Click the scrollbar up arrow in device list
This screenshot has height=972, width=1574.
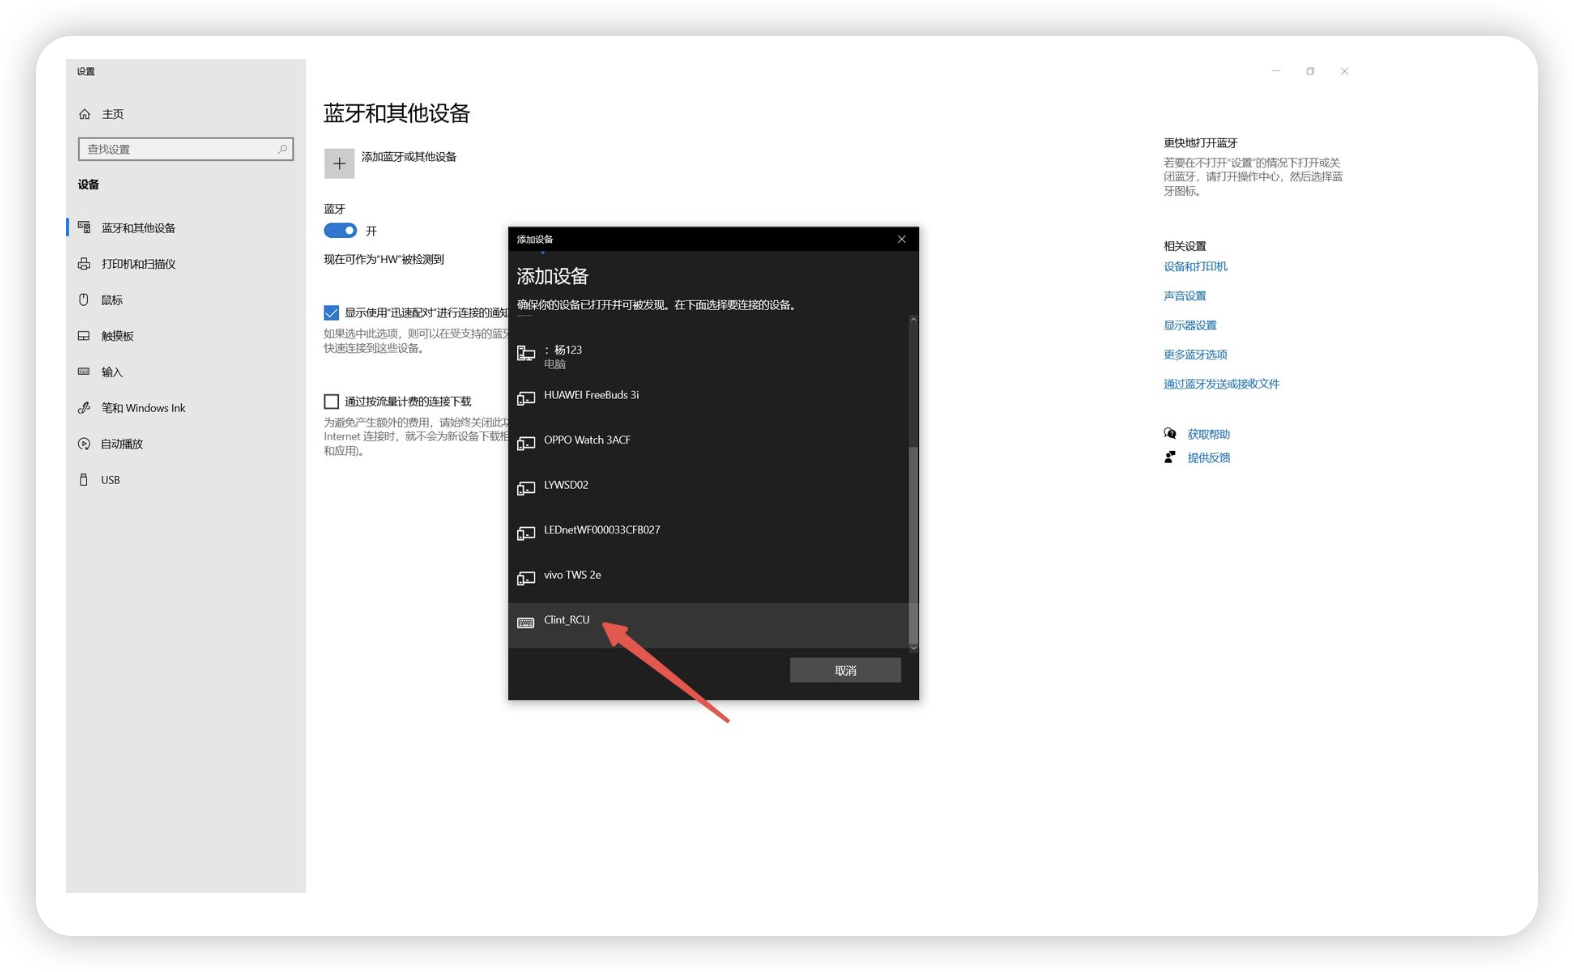click(913, 319)
